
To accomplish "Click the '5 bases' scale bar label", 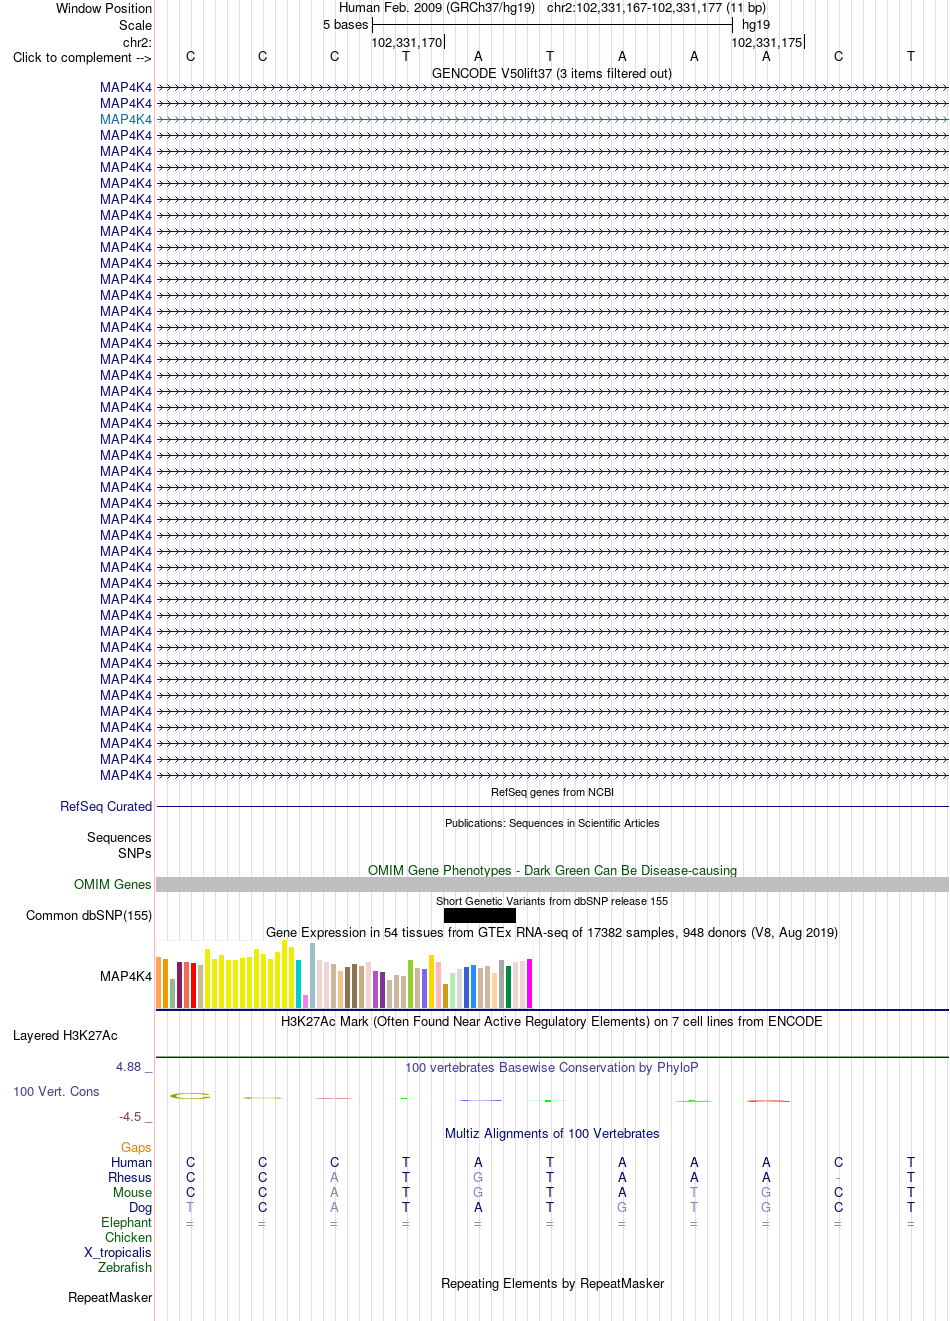I will (x=345, y=24).
